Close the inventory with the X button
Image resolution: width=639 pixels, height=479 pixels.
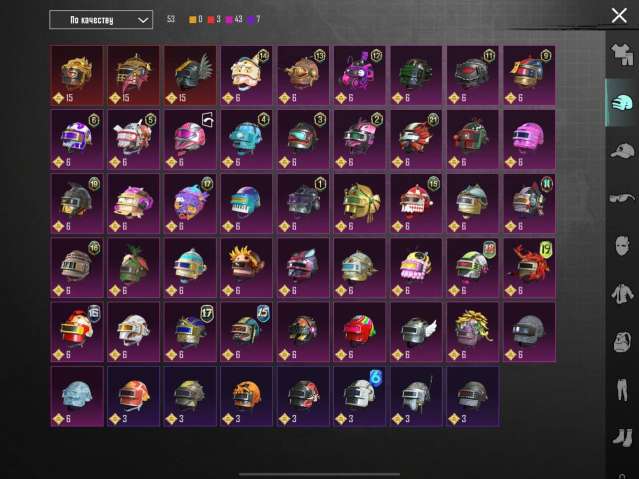(x=619, y=16)
